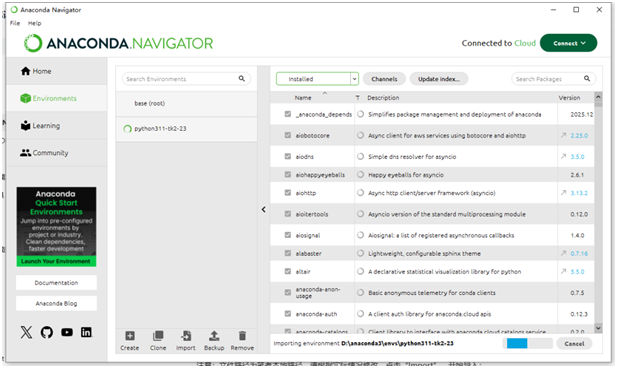Toggle the anaconda-auth package checkbox
Screen dimensions: 617x368
point(288,314)
